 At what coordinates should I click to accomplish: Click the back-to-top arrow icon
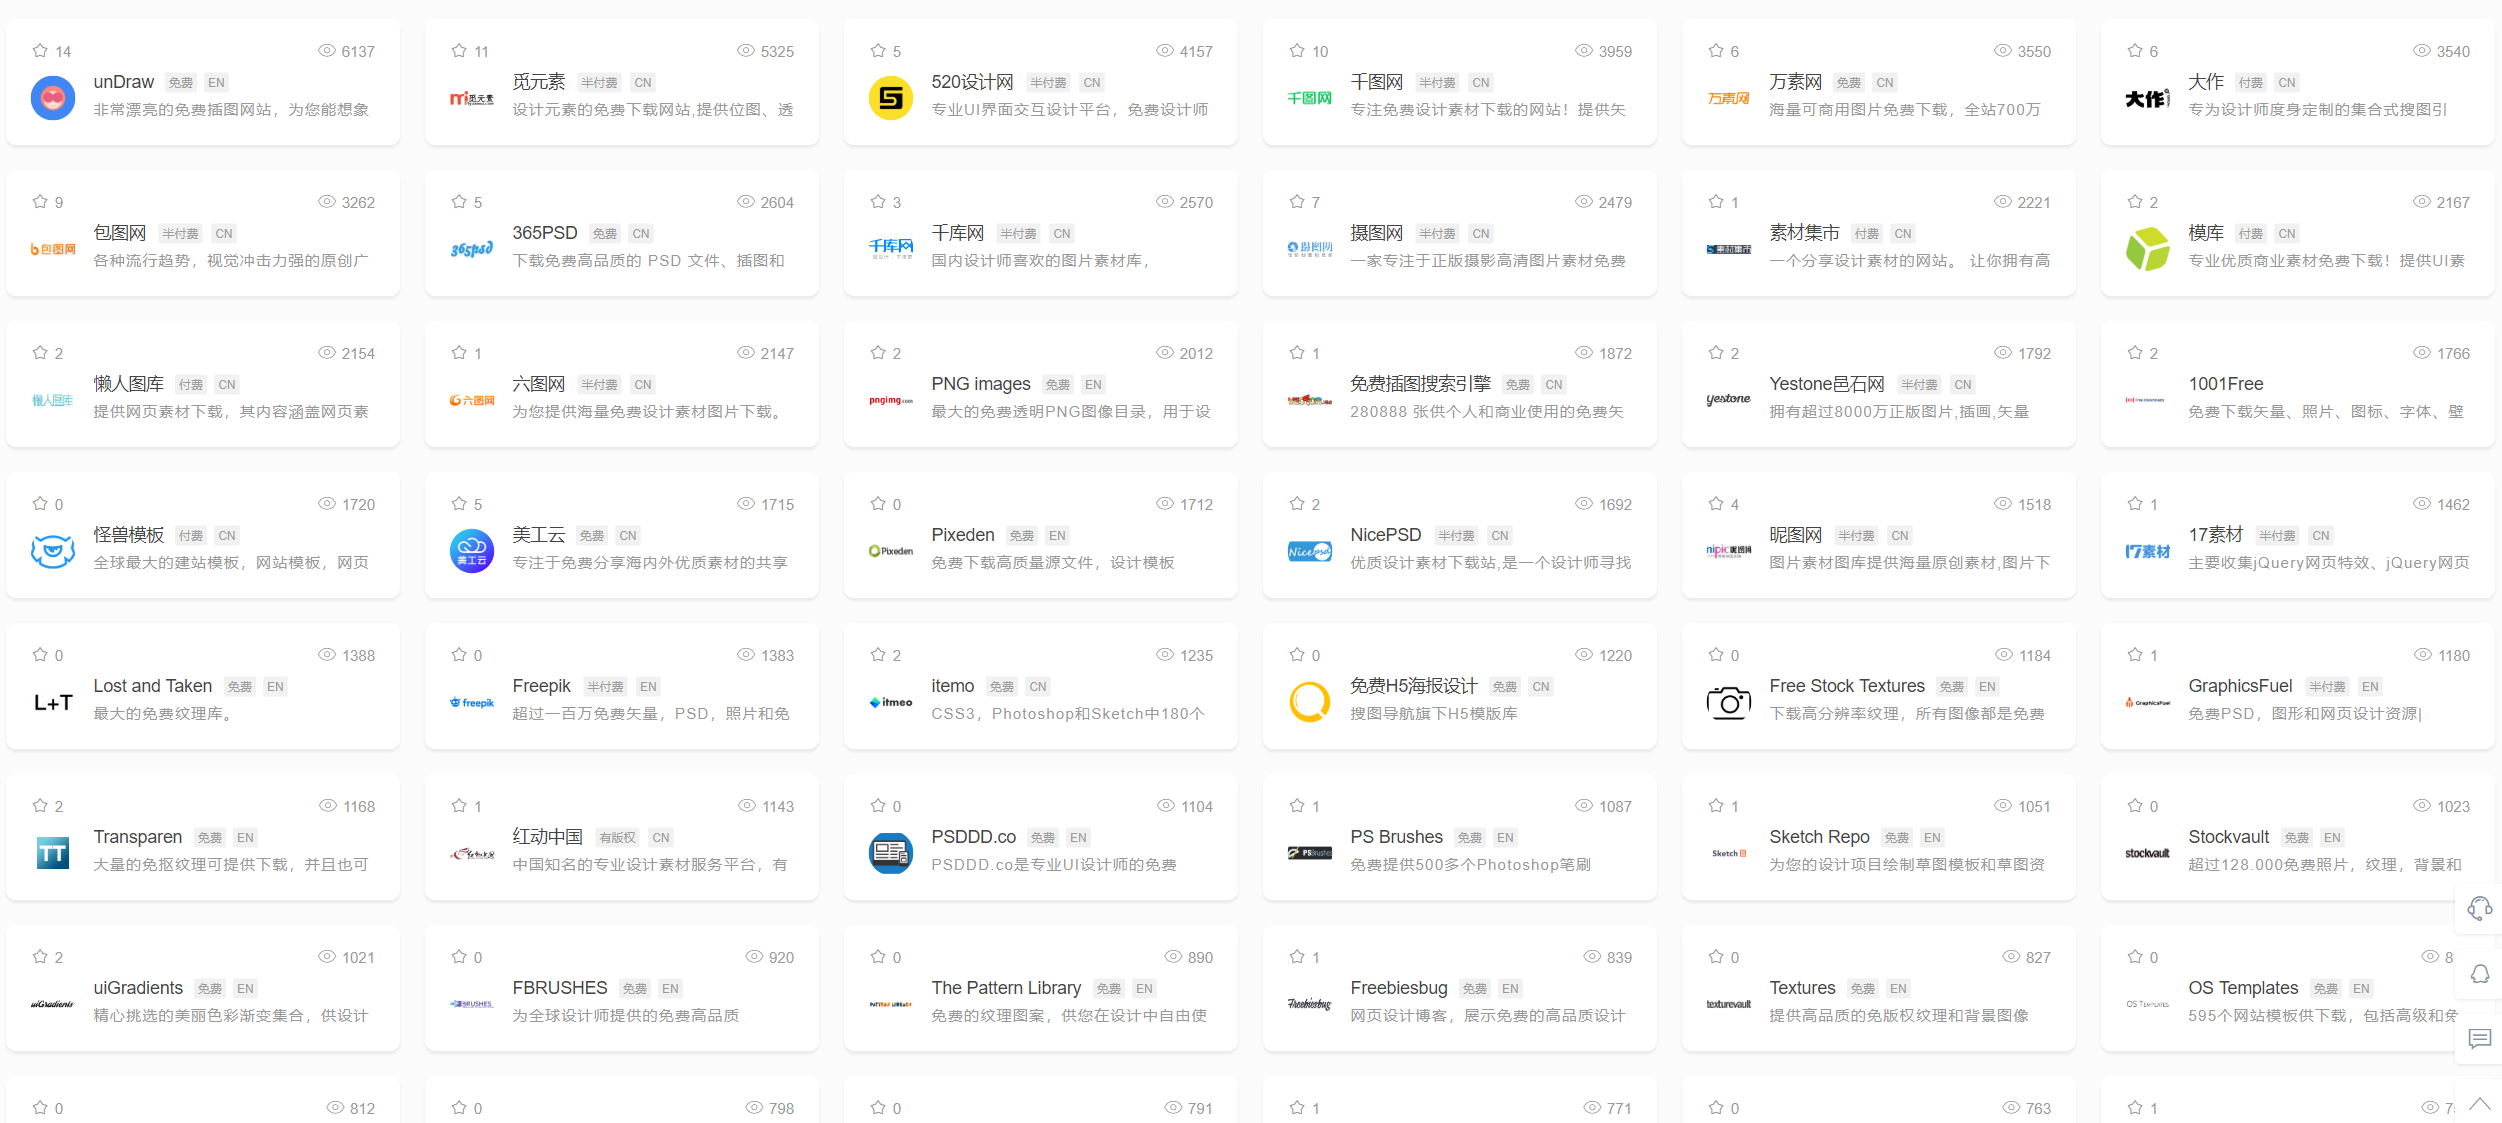pos(2480,1104)
